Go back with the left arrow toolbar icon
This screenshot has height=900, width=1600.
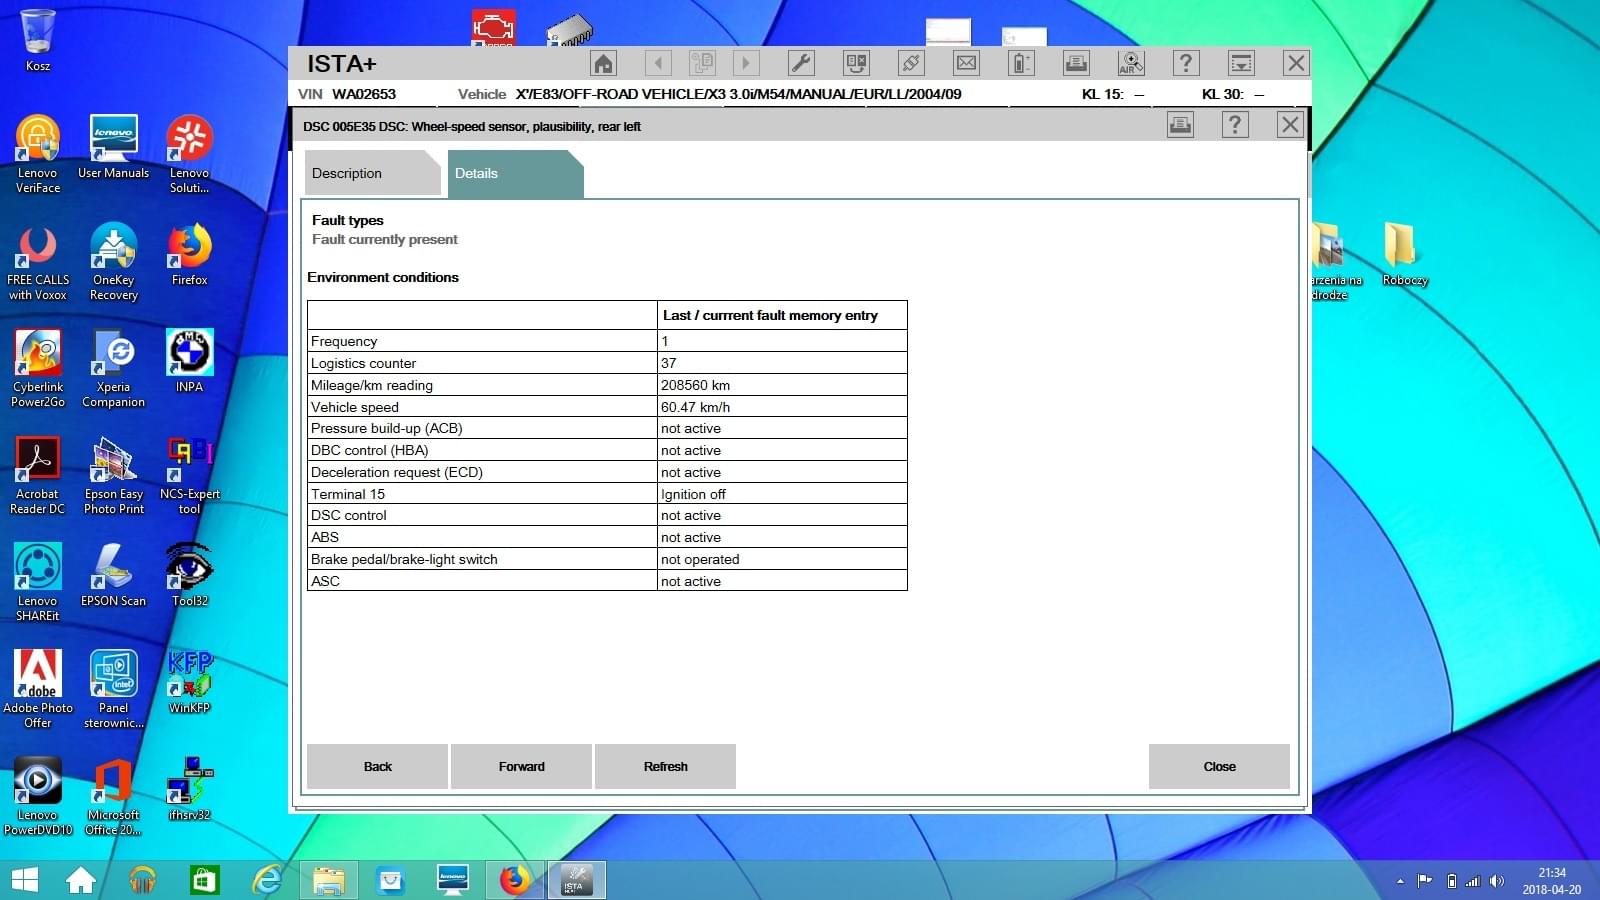click(658, 64)
